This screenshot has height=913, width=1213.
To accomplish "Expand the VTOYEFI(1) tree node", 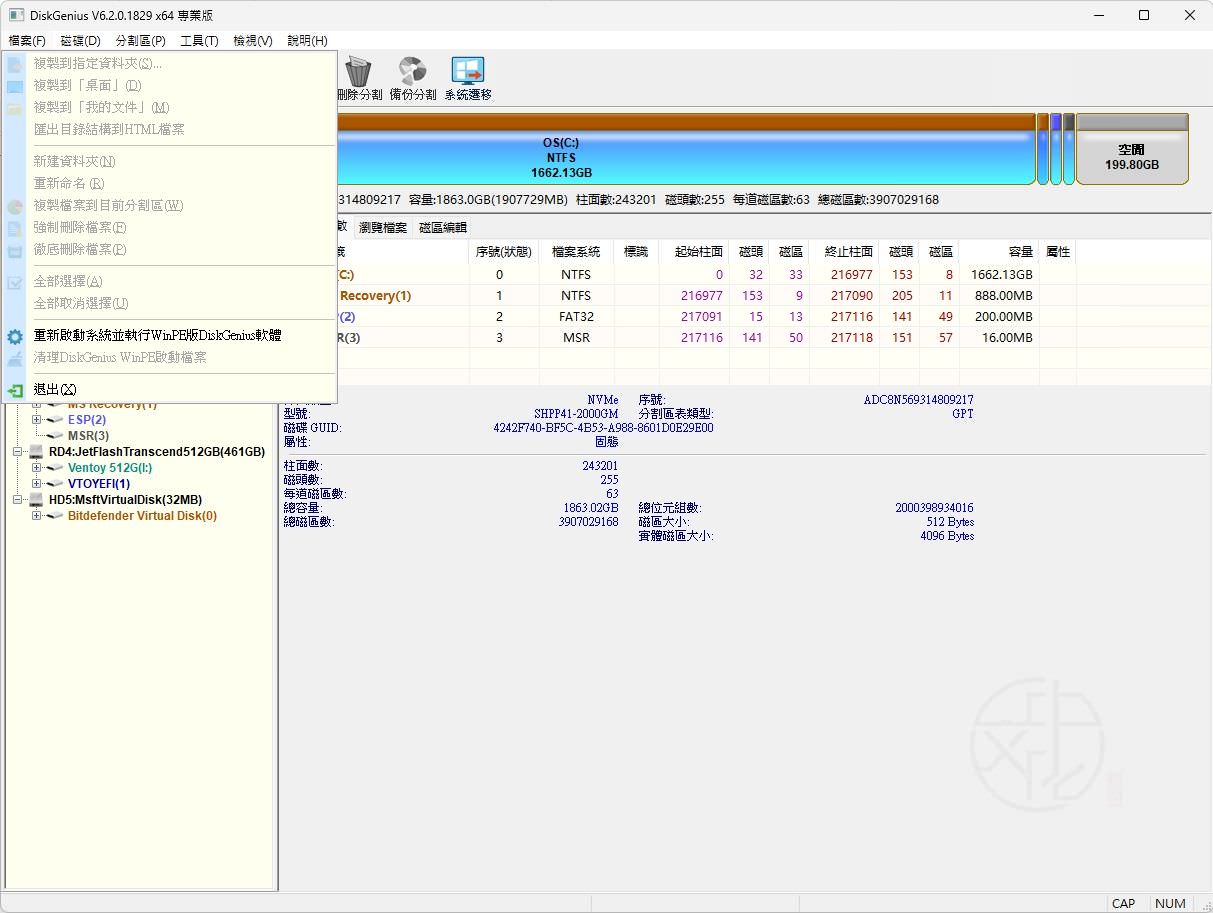I will [x=37, y=484].
